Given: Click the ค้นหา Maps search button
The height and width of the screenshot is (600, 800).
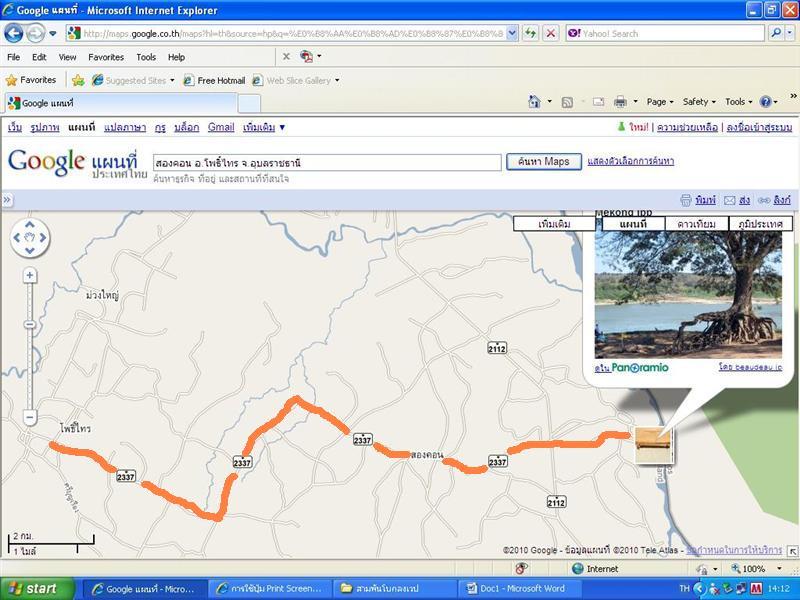Looking at the screenshot, I should point(544,162).
